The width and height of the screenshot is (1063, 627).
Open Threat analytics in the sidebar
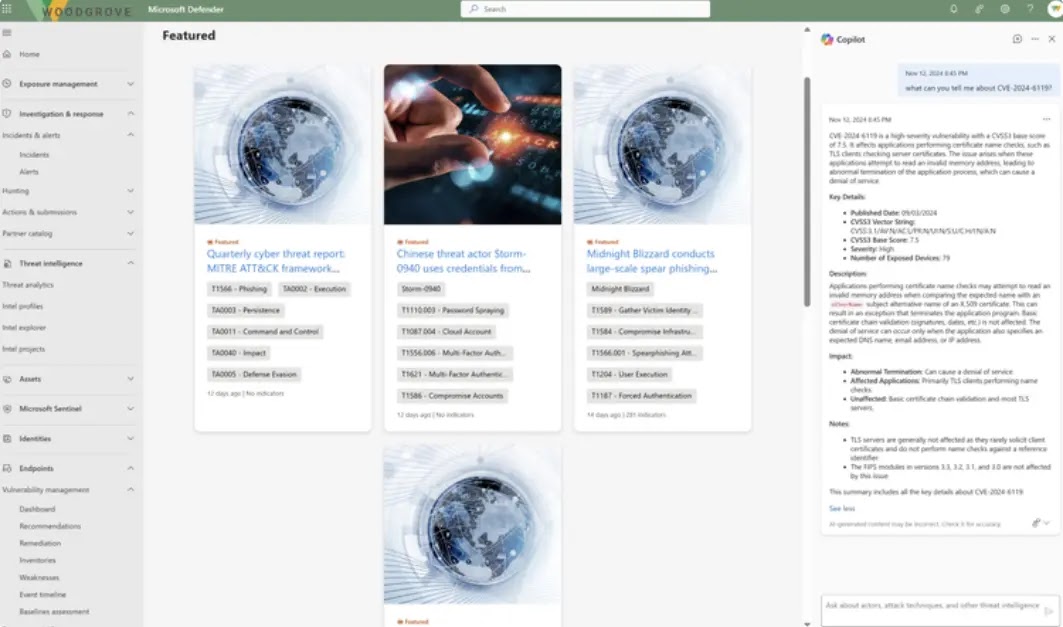[28, 285]
